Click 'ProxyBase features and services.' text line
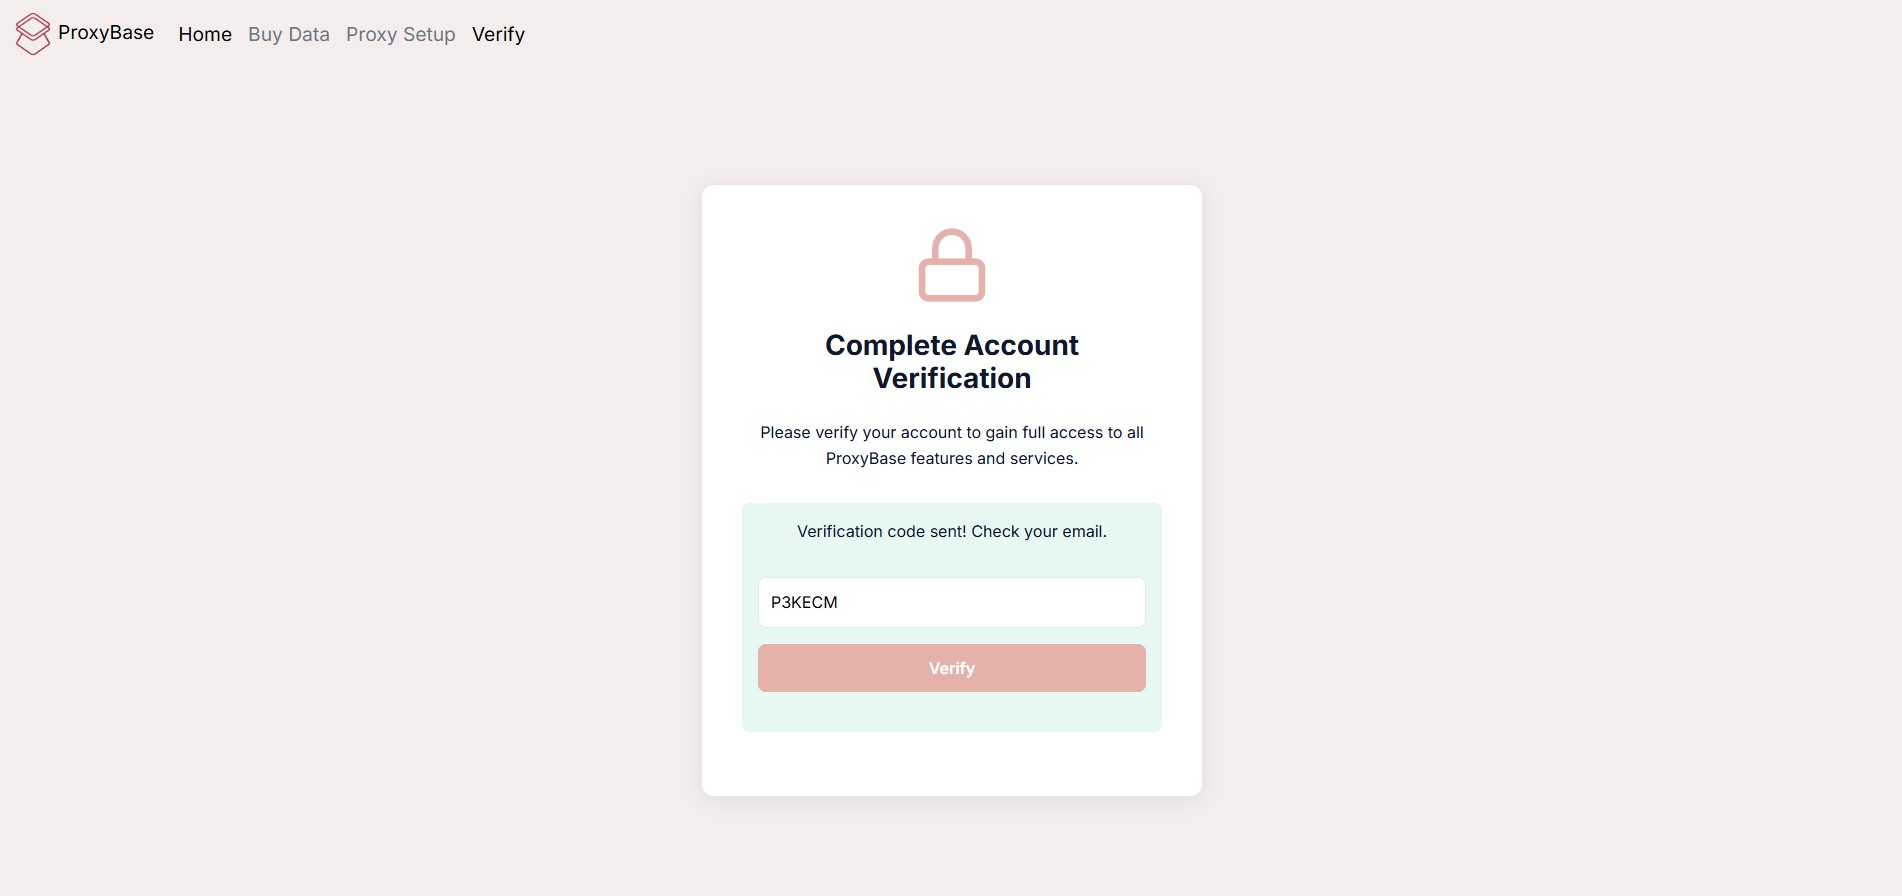This screenshot has height=896, width=1902. point(952,458)
